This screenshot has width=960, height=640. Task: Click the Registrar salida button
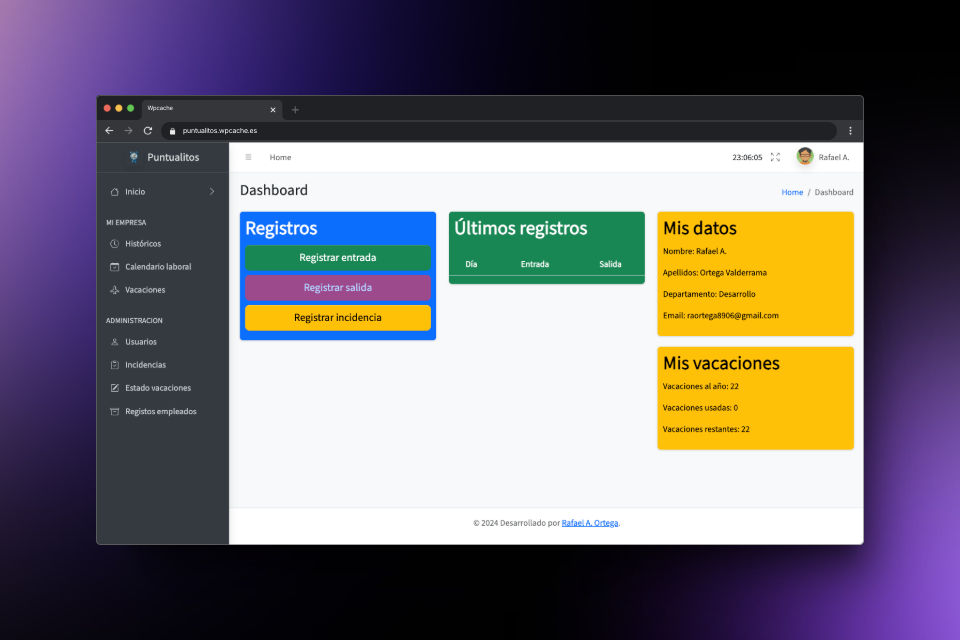tap(338, 288)
